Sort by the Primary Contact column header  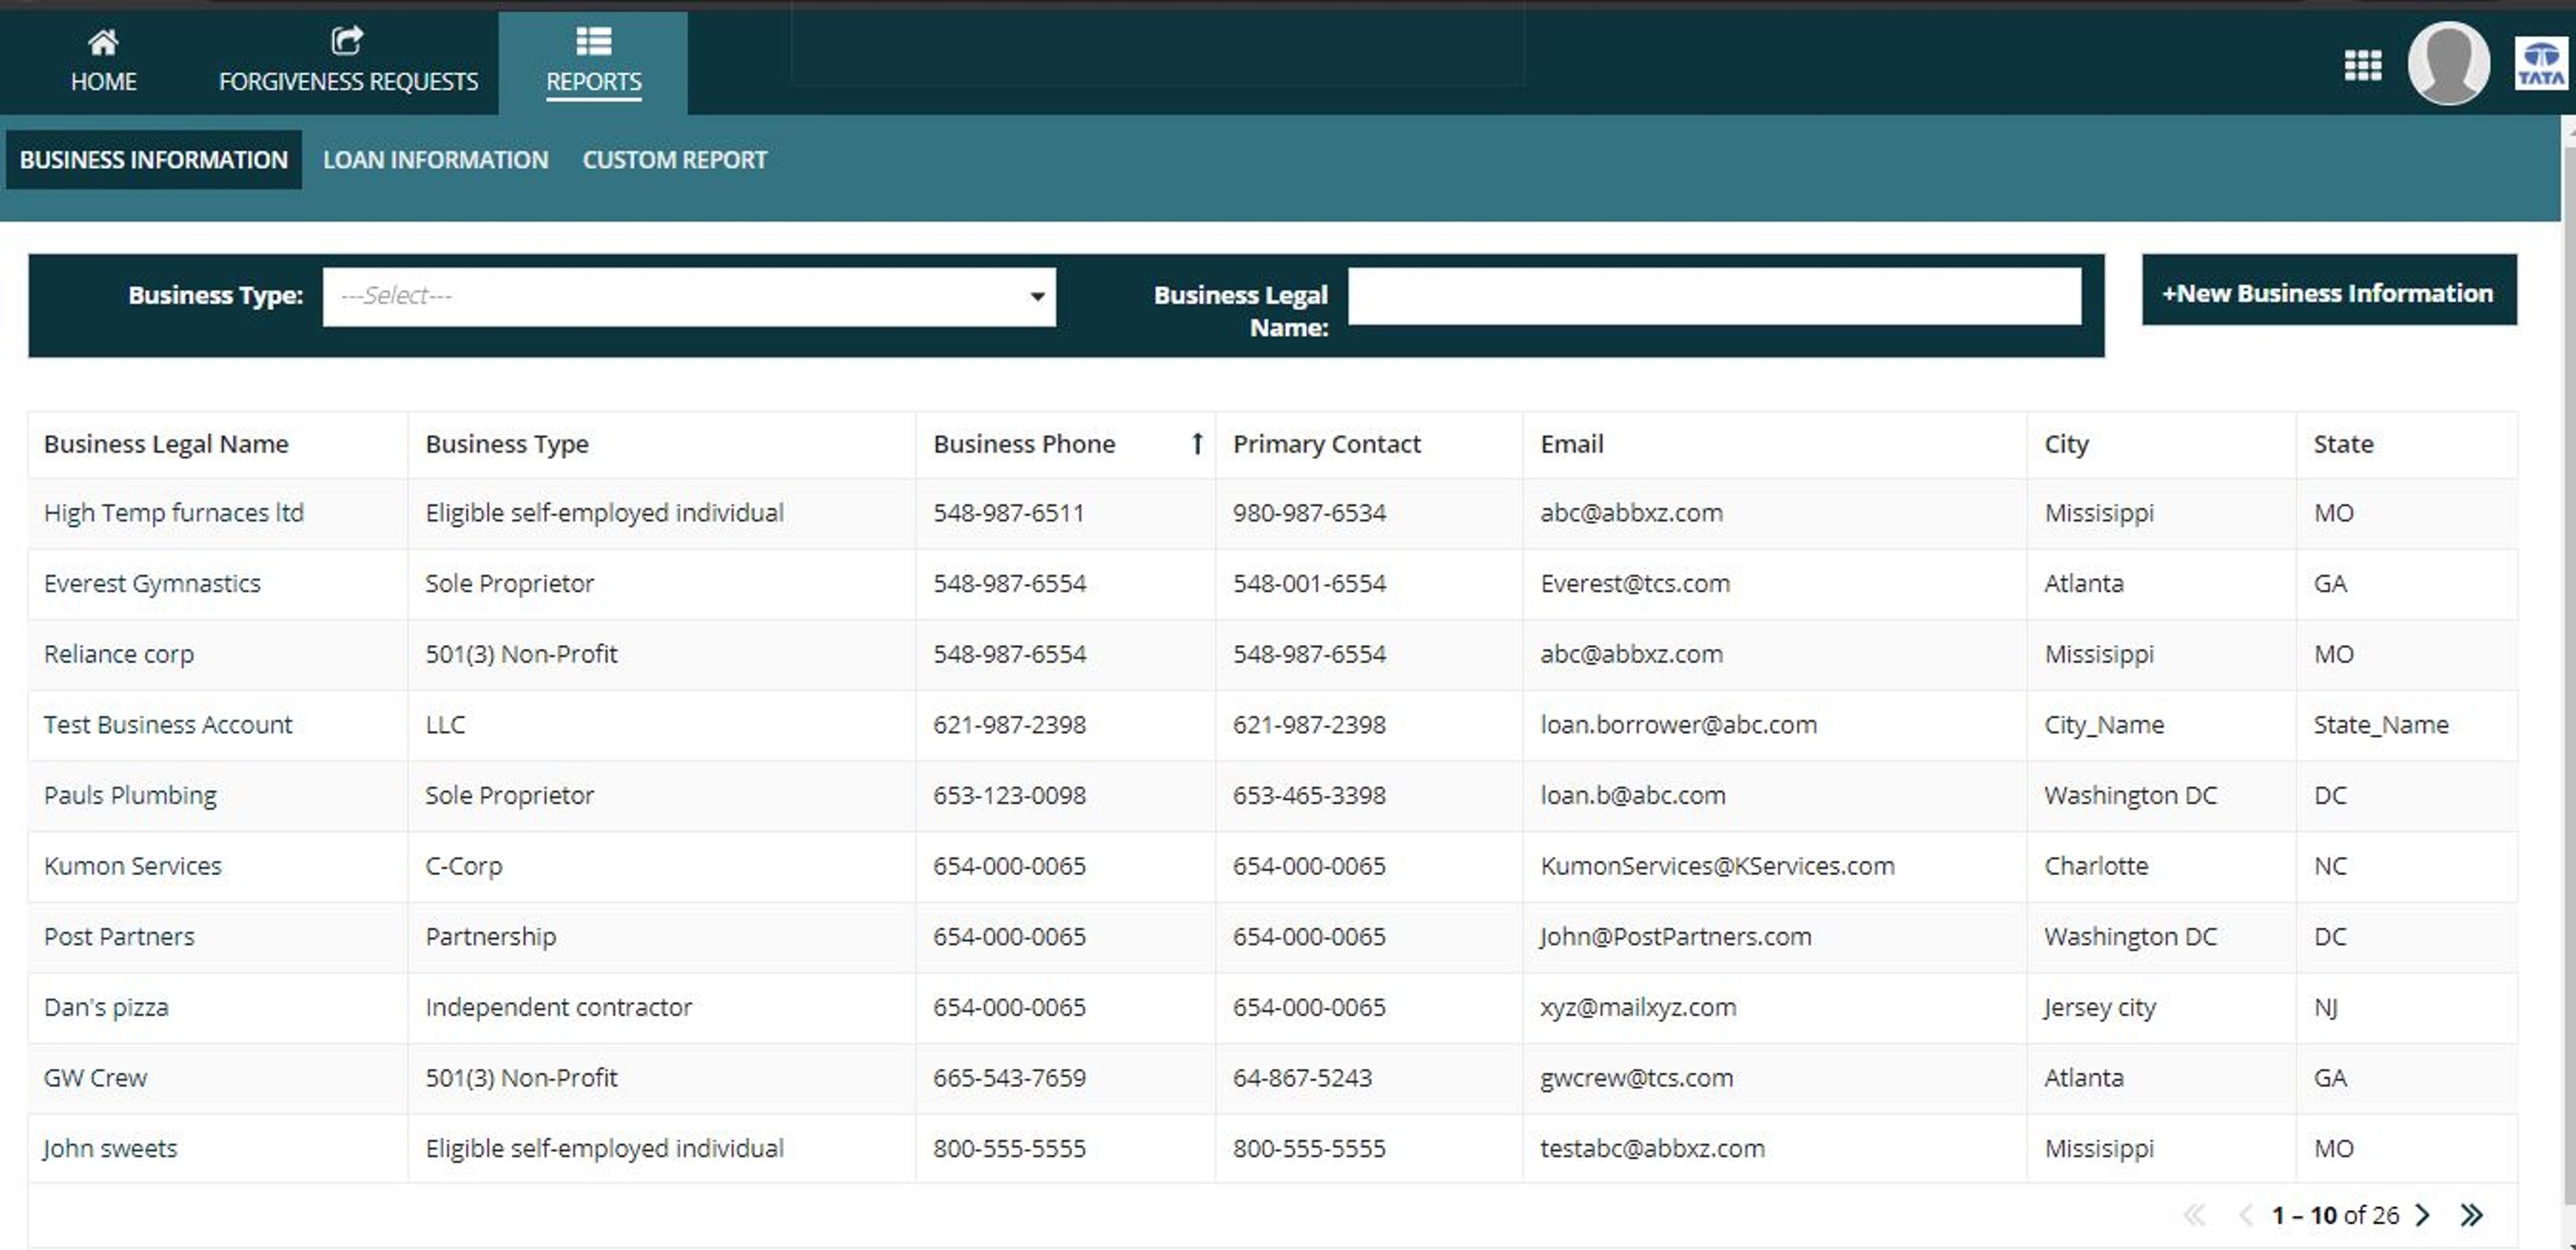[x=1326, y=444]
